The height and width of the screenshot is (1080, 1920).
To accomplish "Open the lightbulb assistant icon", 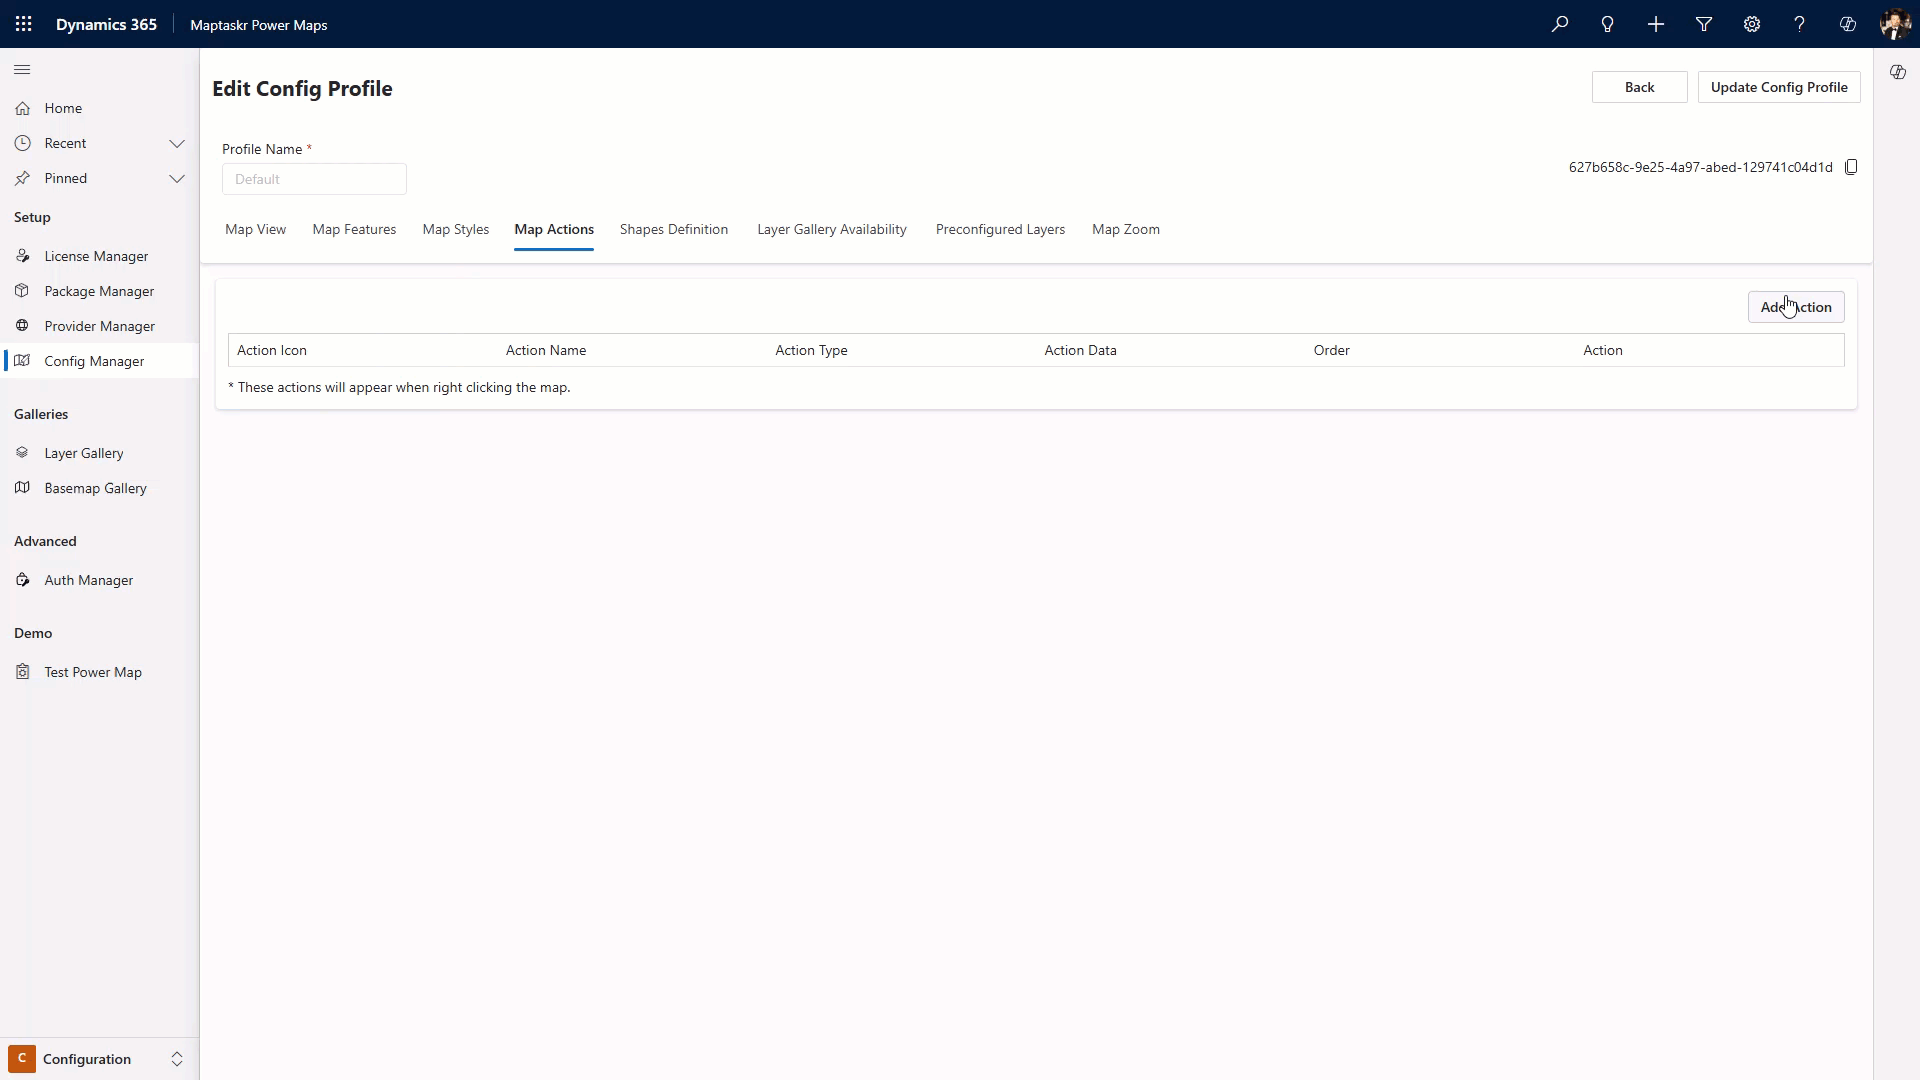I will pyautogui.click(x=1608, y=24).
